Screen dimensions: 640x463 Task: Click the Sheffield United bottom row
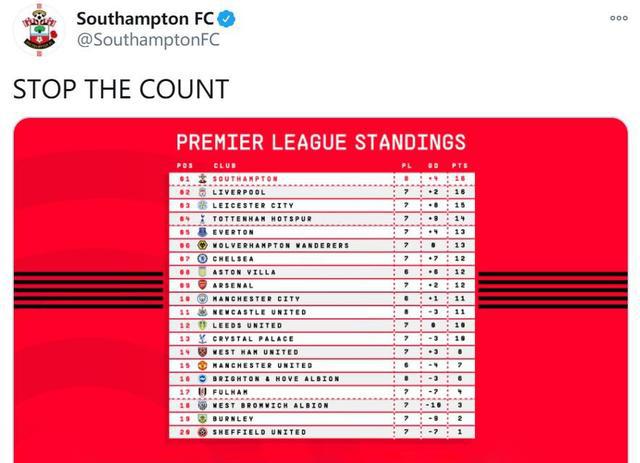[x=320, y=434]
